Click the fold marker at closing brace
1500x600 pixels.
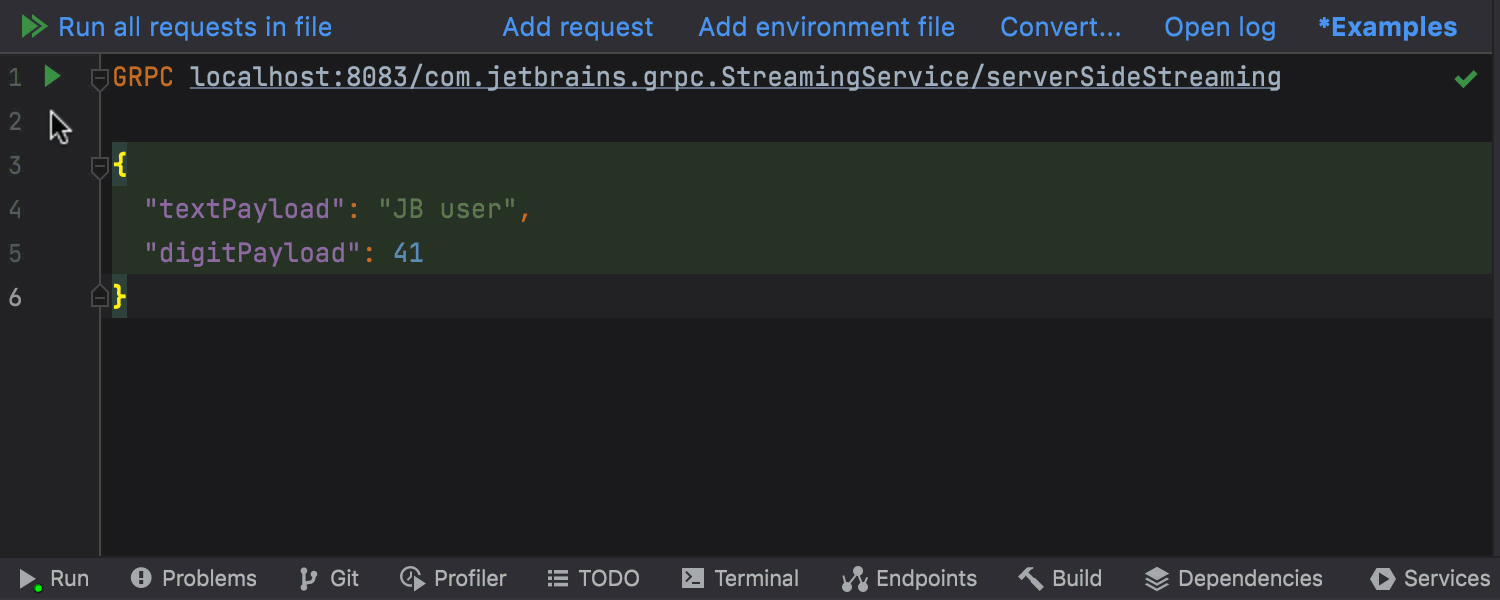[99, 297]
